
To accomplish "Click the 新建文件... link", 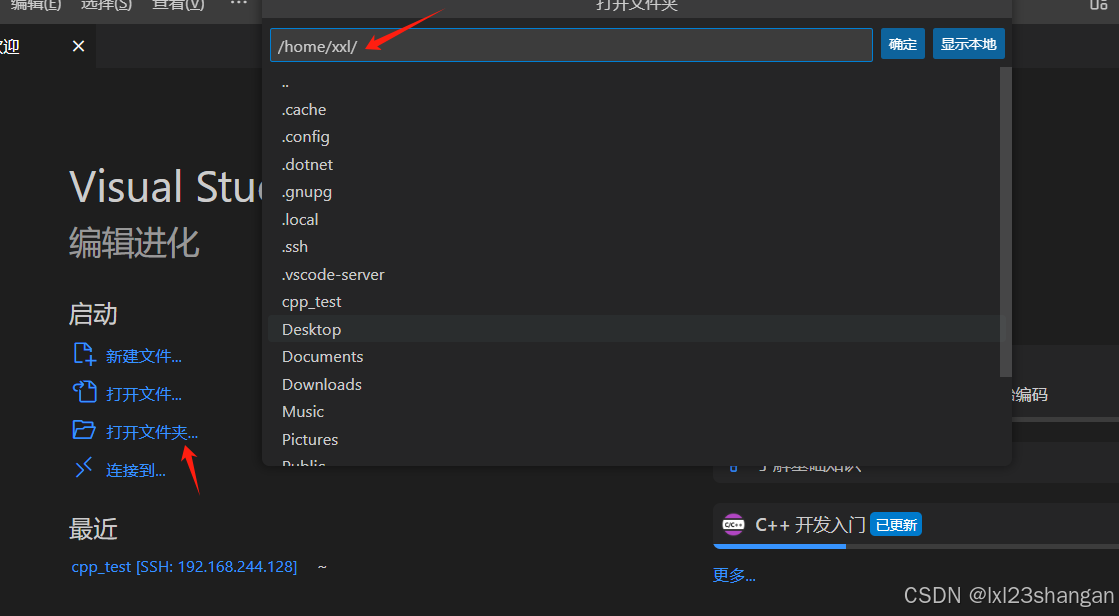I will tap(143, 356).
